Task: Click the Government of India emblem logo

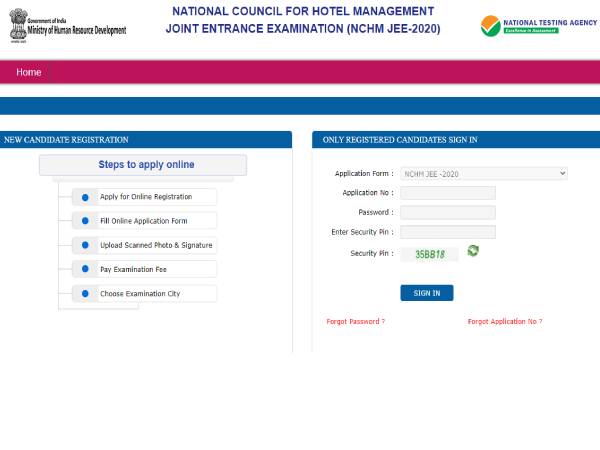Action: 18,25
